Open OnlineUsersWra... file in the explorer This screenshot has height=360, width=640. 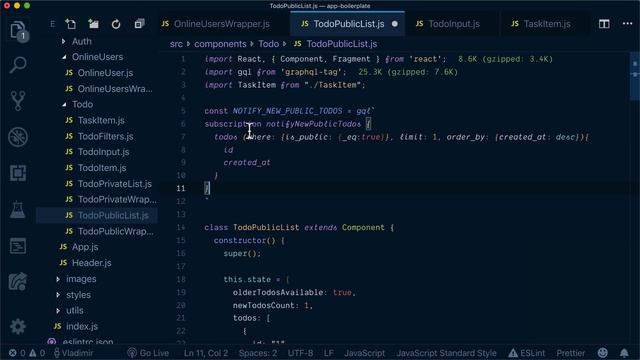tap(115, 89)
